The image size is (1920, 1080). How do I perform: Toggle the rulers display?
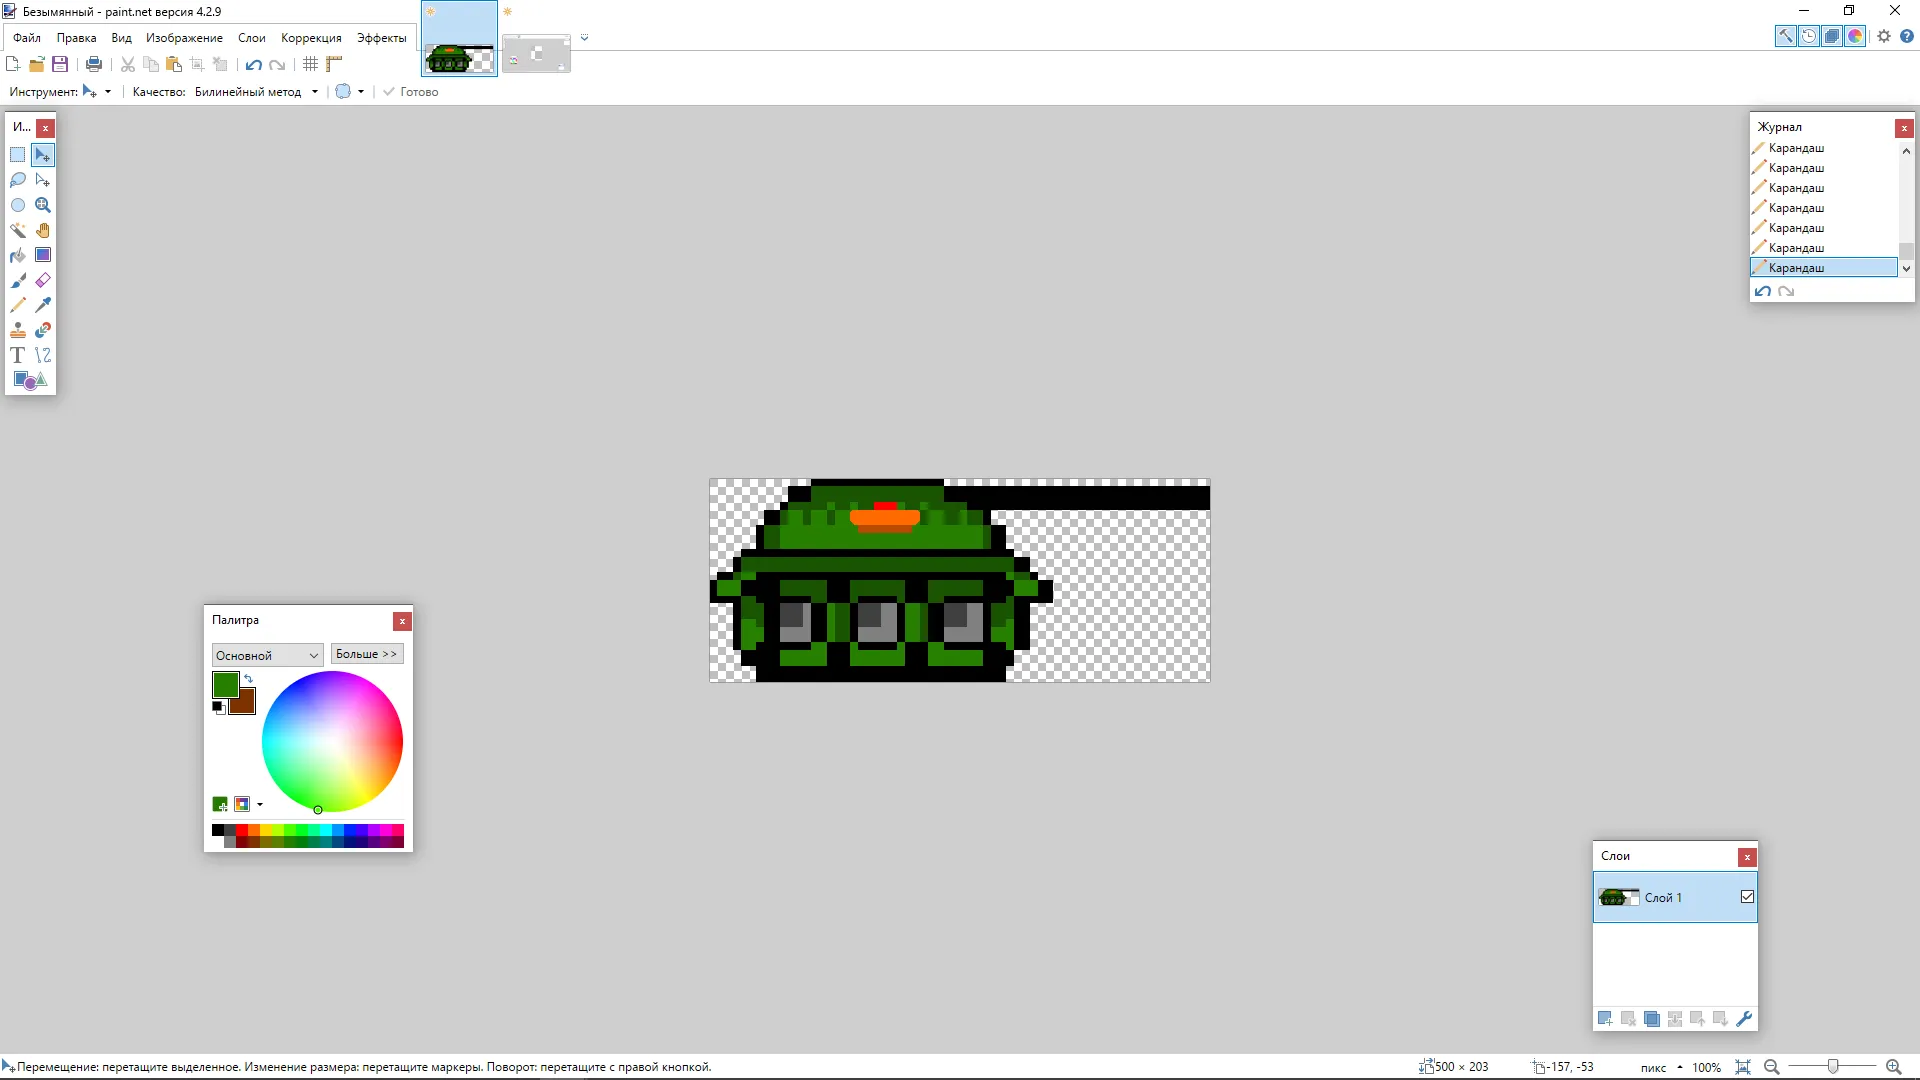[335, 64]
